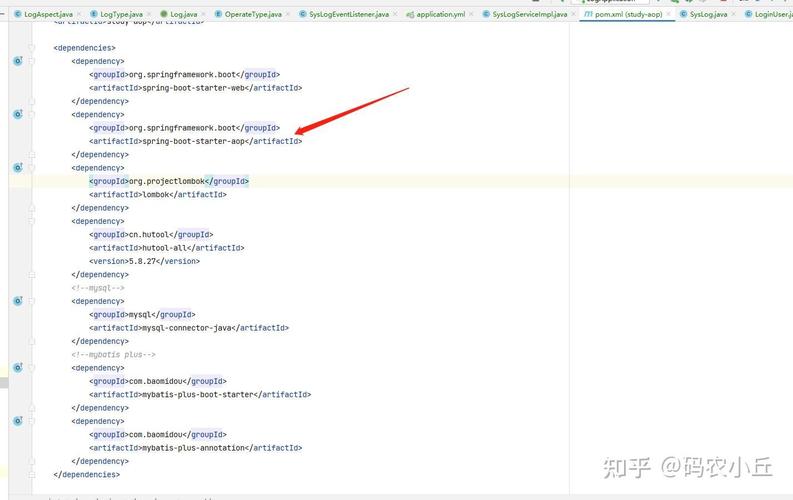Click the gutter icon beside mybatis-plus-annotation dependency
The image size is (793, 500).
18,421
